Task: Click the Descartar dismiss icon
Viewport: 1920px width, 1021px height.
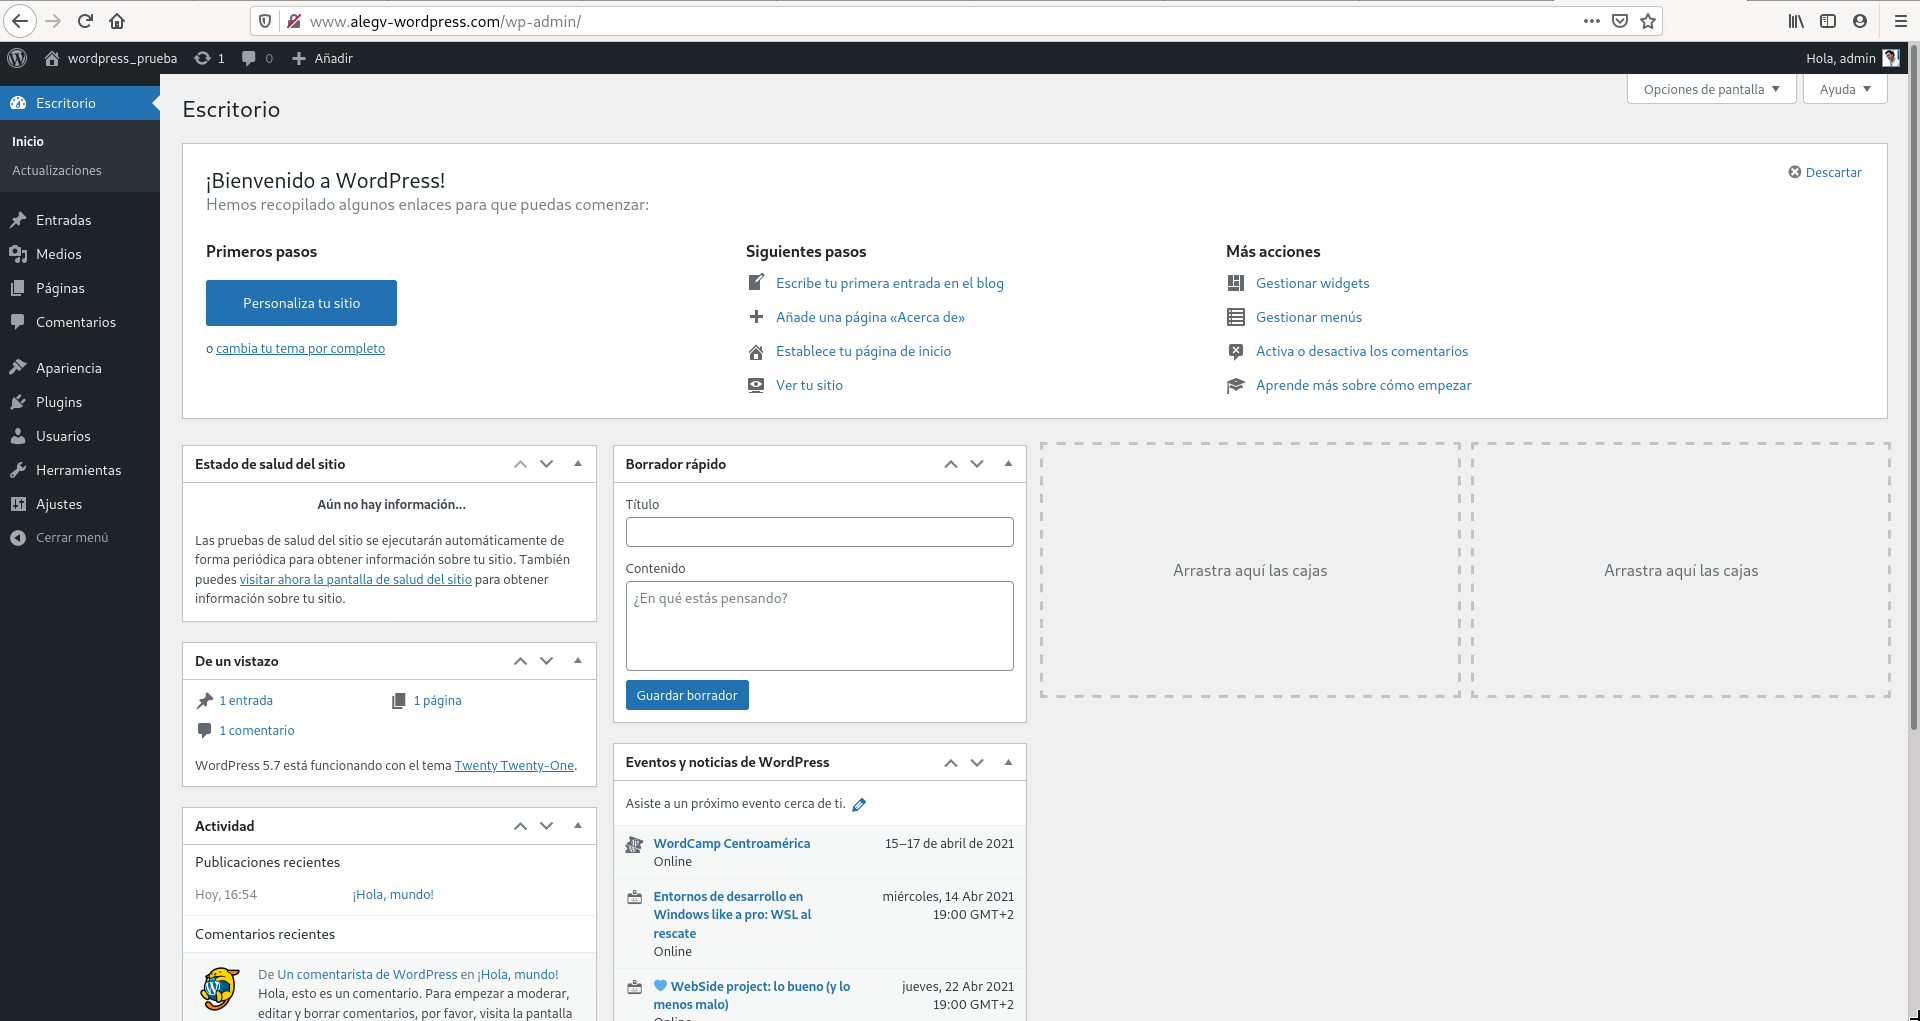Action: click(1795, 172)
